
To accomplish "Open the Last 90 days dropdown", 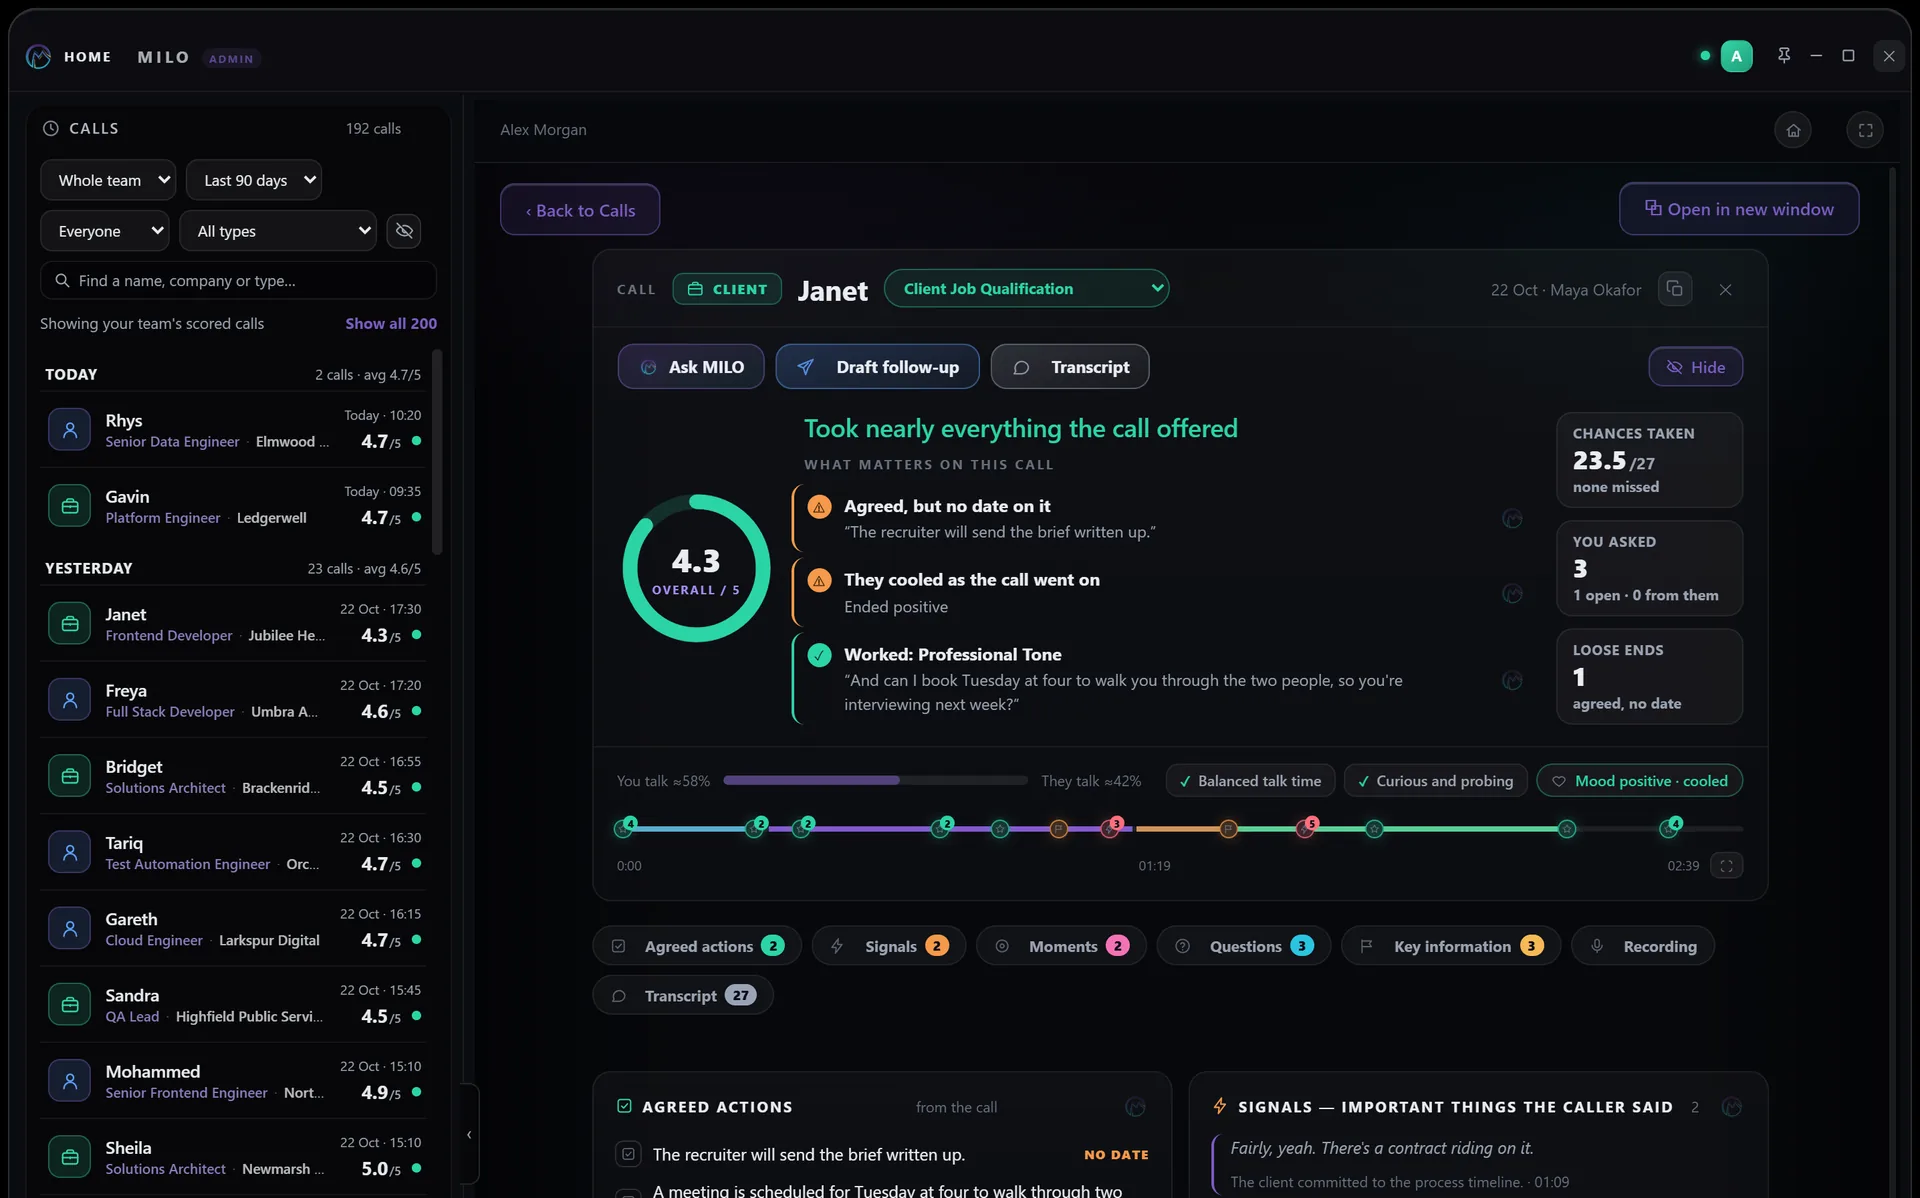I will coord(254,180).
